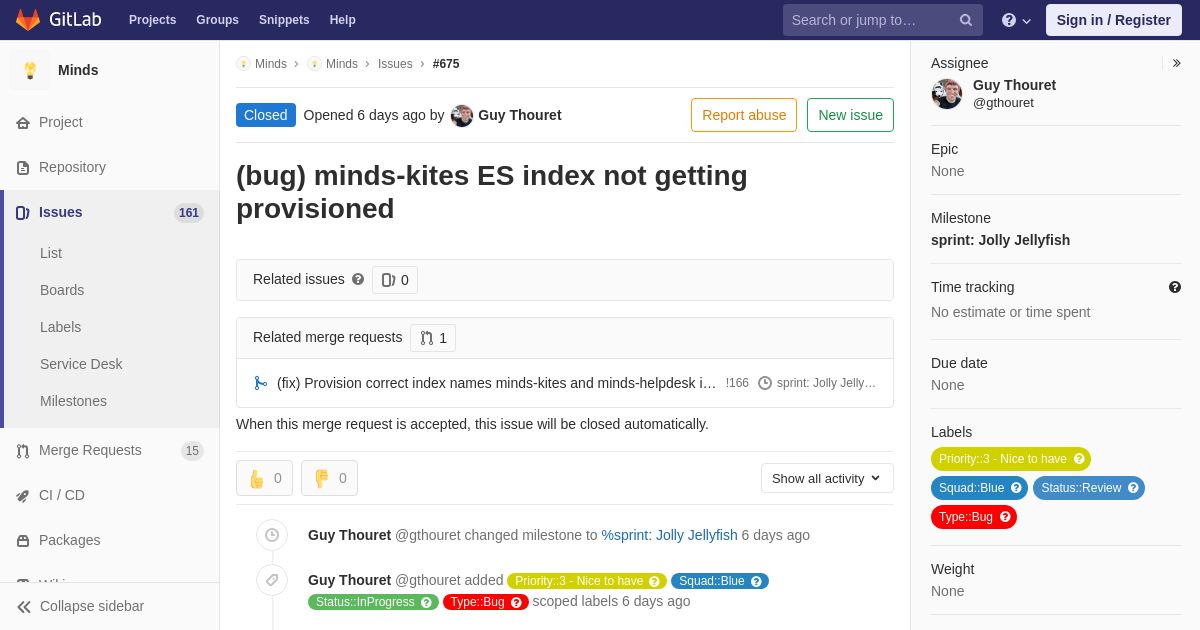
Task: Click the related issues count badge
Action: [x=395, y=280]
